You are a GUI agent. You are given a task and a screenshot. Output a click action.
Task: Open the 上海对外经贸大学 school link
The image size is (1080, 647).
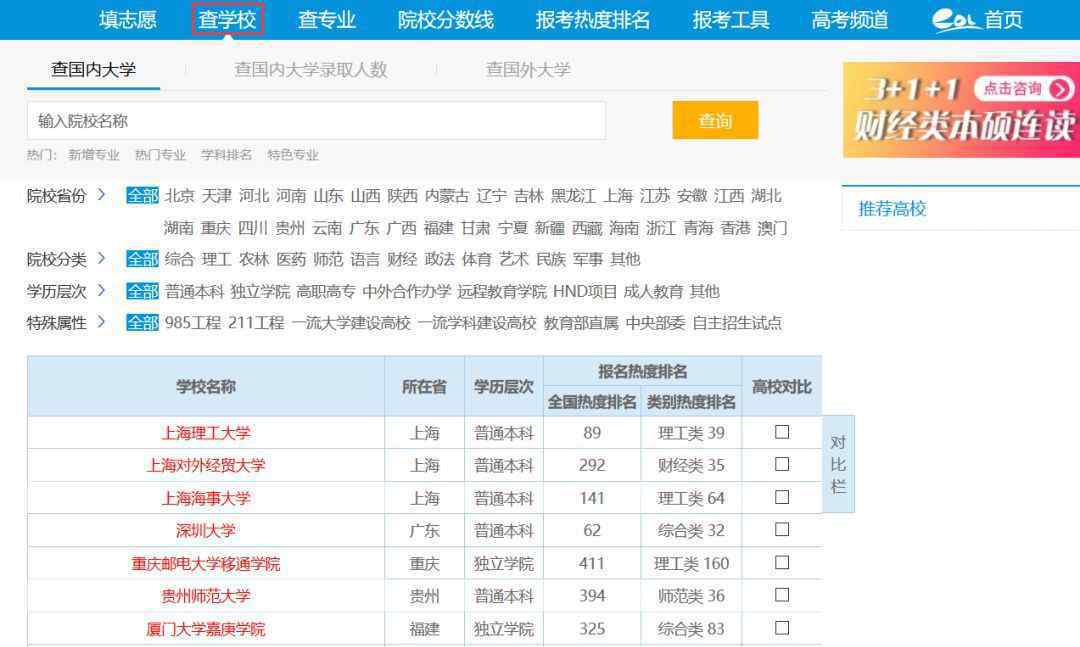coord(206,465)
